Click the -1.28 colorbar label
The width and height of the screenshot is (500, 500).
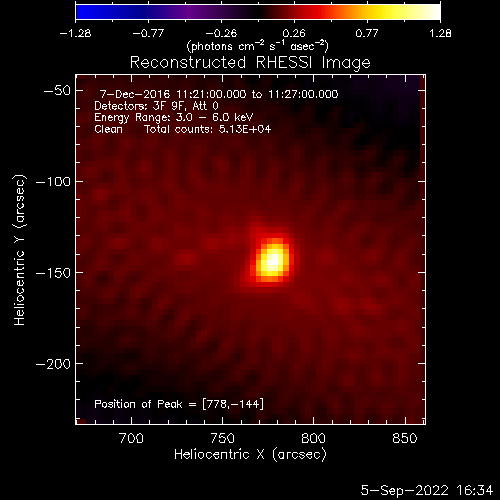(x=75, y=33)
